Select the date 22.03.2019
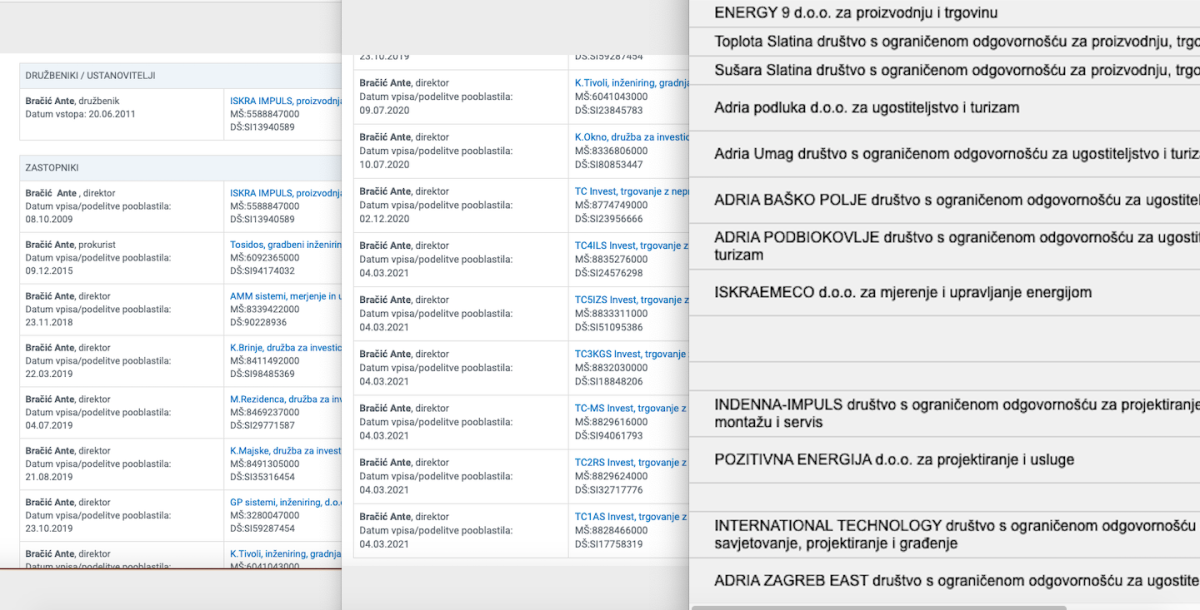1200x610 pixels. coord(49,374)
